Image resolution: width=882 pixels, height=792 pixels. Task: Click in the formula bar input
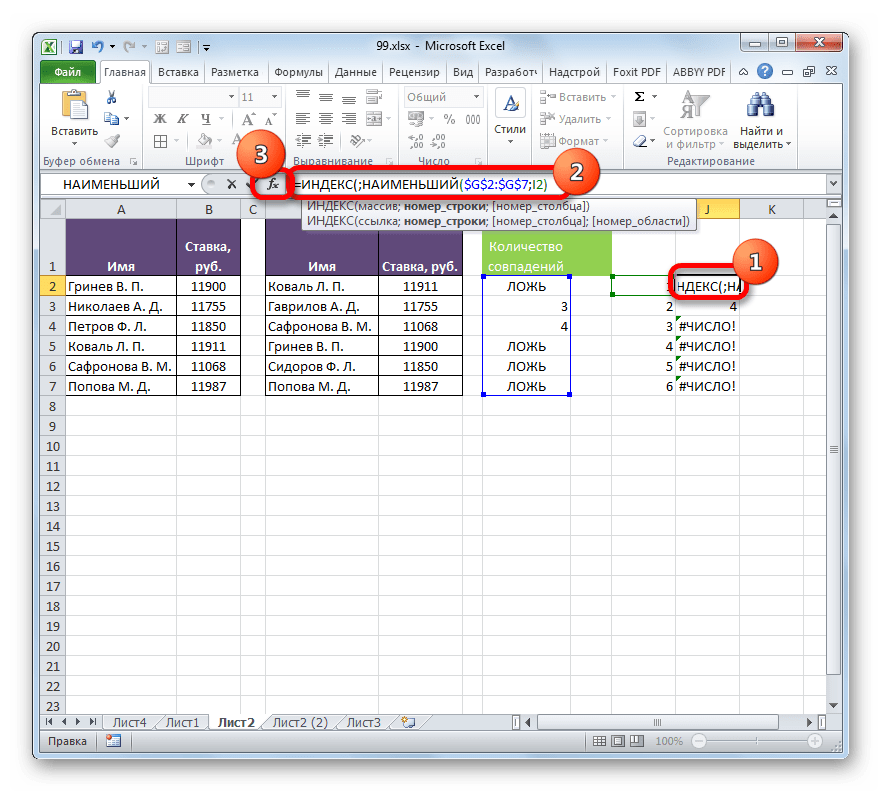557,184
